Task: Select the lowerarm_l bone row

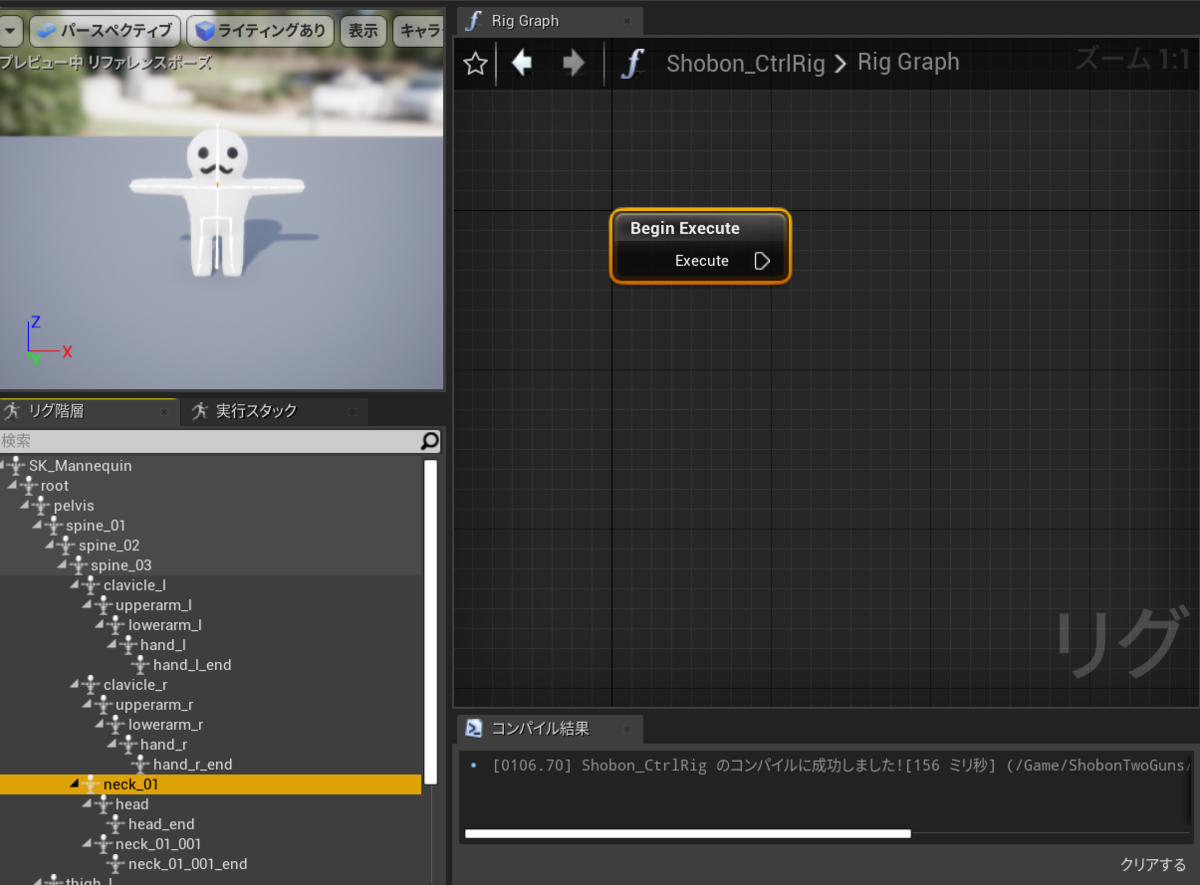Action: 210,625
